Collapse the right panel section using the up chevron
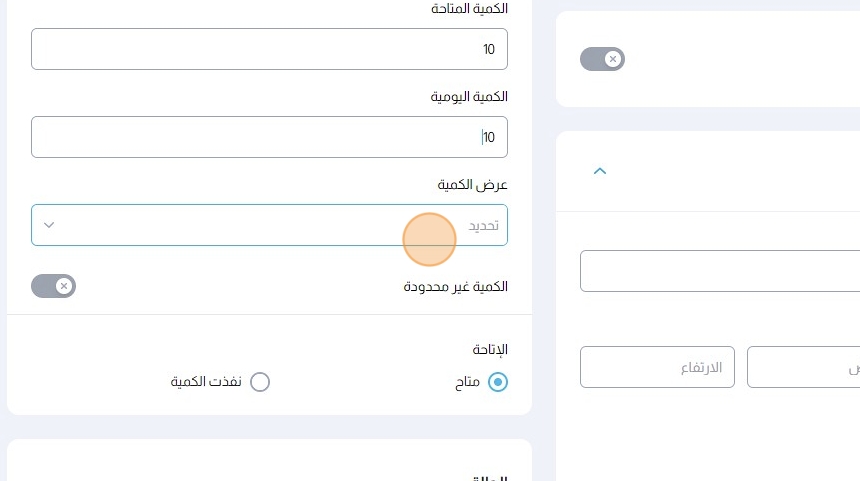 600,171
